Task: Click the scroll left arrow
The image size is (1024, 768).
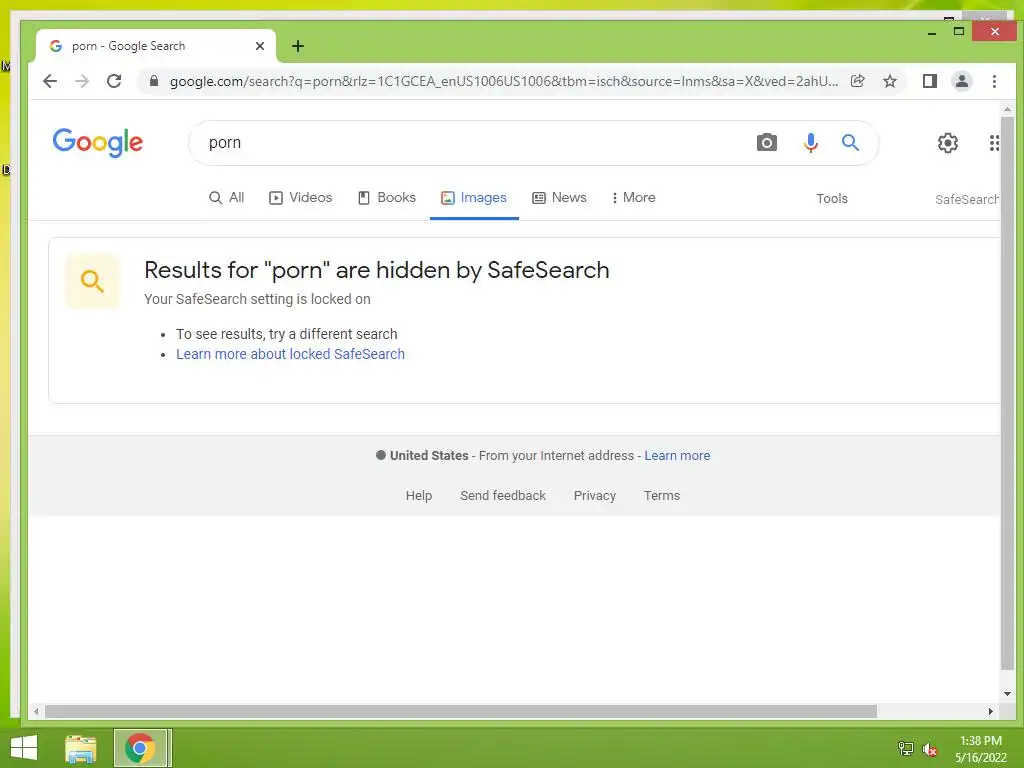Action: point(36,711)
